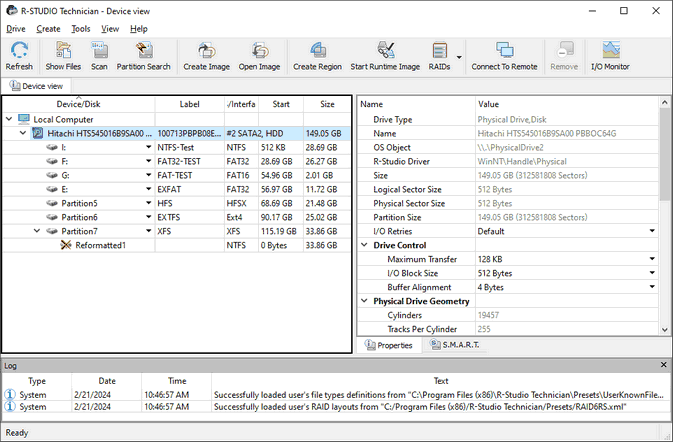Open dropdown arrow next to Partition5

coord(149,203)
